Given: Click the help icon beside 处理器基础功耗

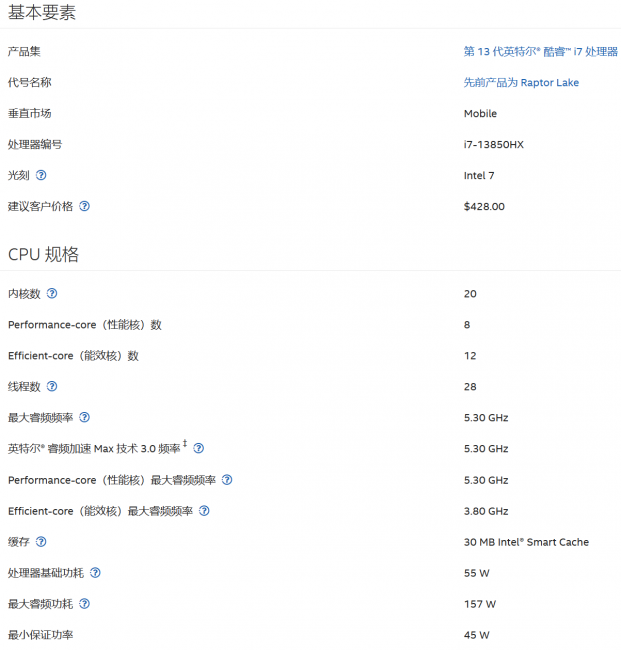Looking at the screenshot, I should click(x=95, y=572).
